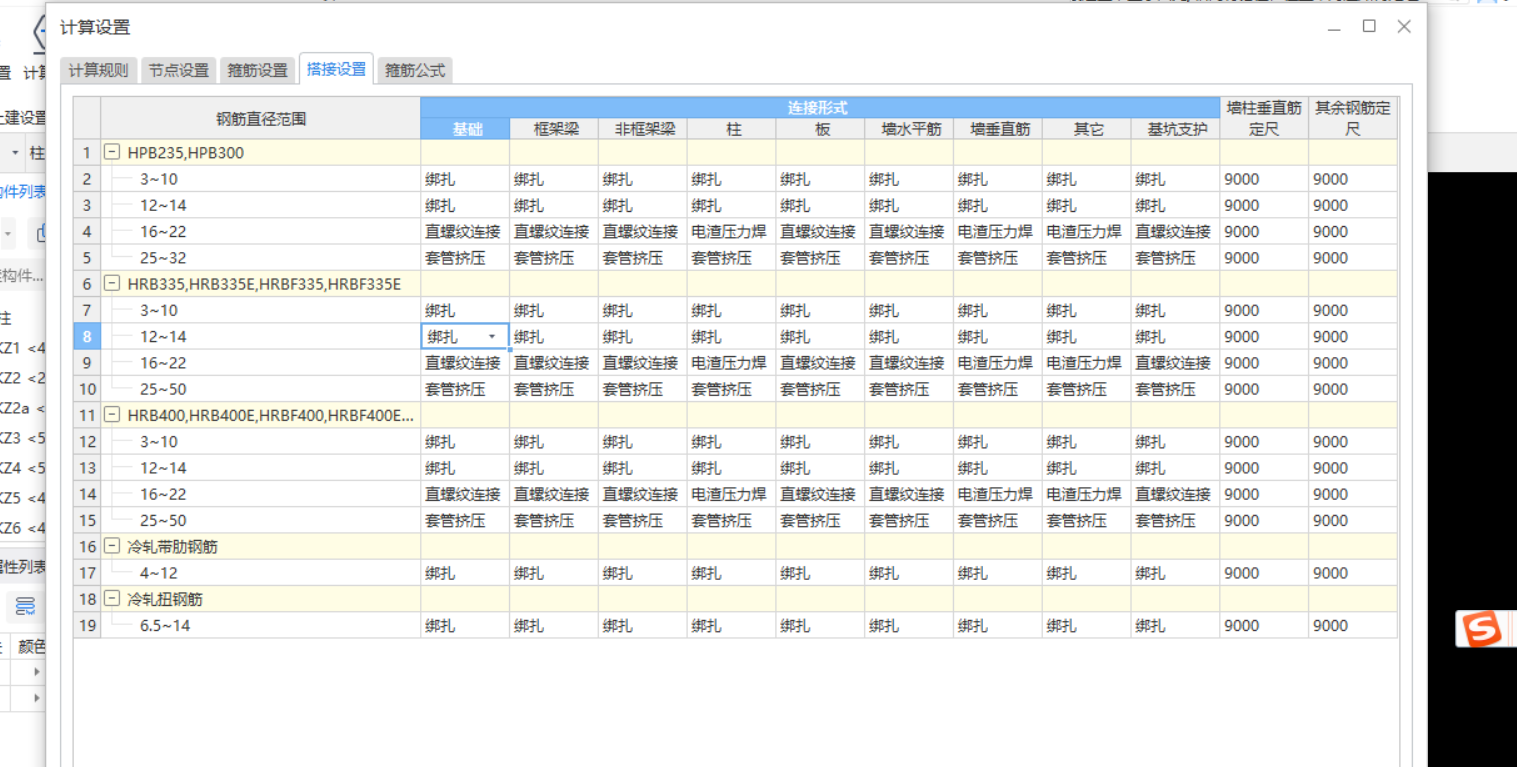The width and height of the screenshot is (1517, 767).
Task: Click 墙垂直筋 cell 电渣压力焊 in row 9
Action: 998,363
